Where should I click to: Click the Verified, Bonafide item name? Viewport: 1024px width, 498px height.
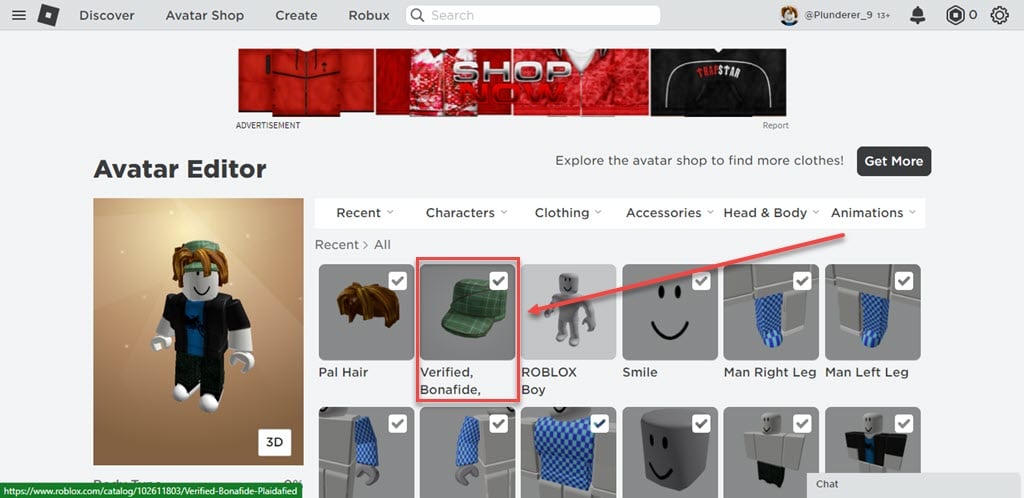pyautogui.click(x=449, y=381)
